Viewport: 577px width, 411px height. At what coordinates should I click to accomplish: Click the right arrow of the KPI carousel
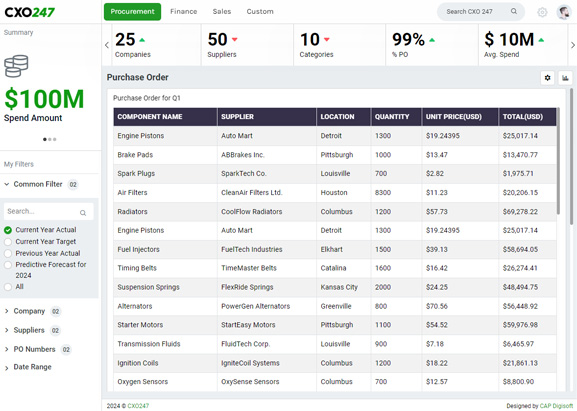(573, 45)
